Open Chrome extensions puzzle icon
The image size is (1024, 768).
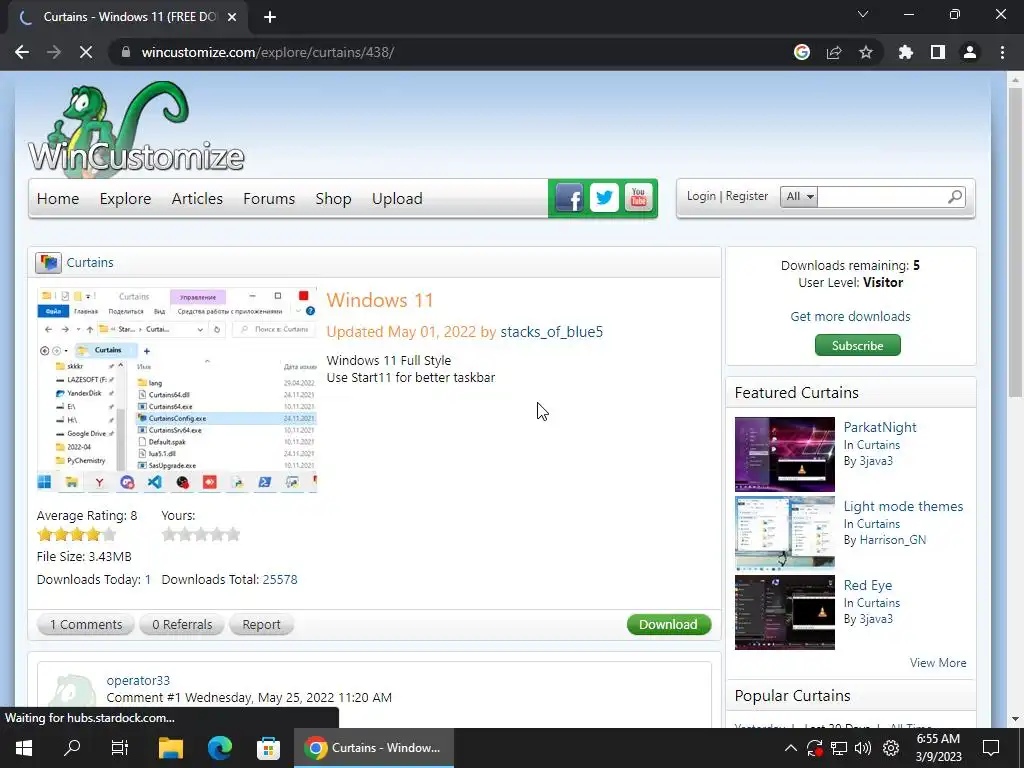click(905, 52)
